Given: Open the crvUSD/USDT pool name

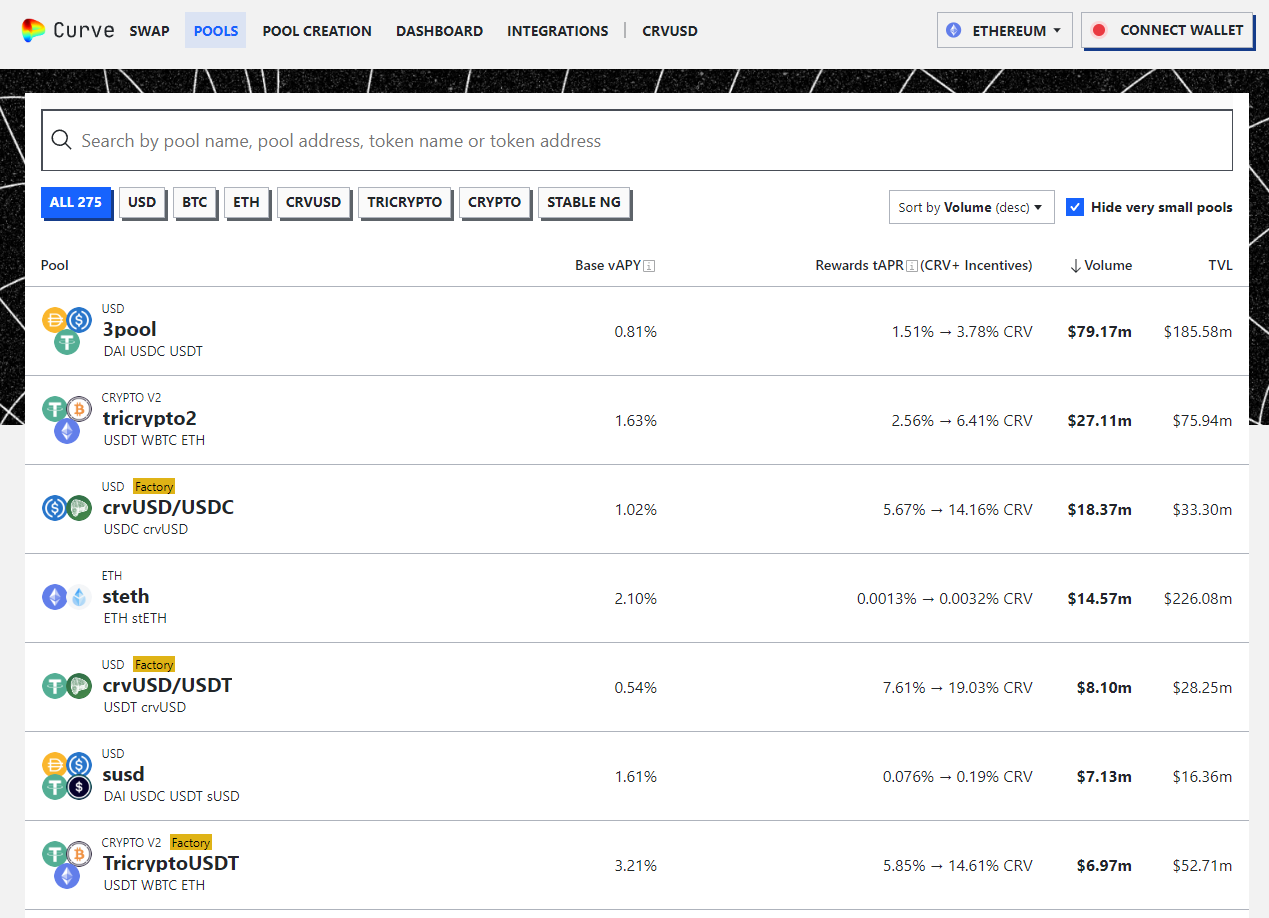Looking at the screenshot, I should (x=167, y=686).
